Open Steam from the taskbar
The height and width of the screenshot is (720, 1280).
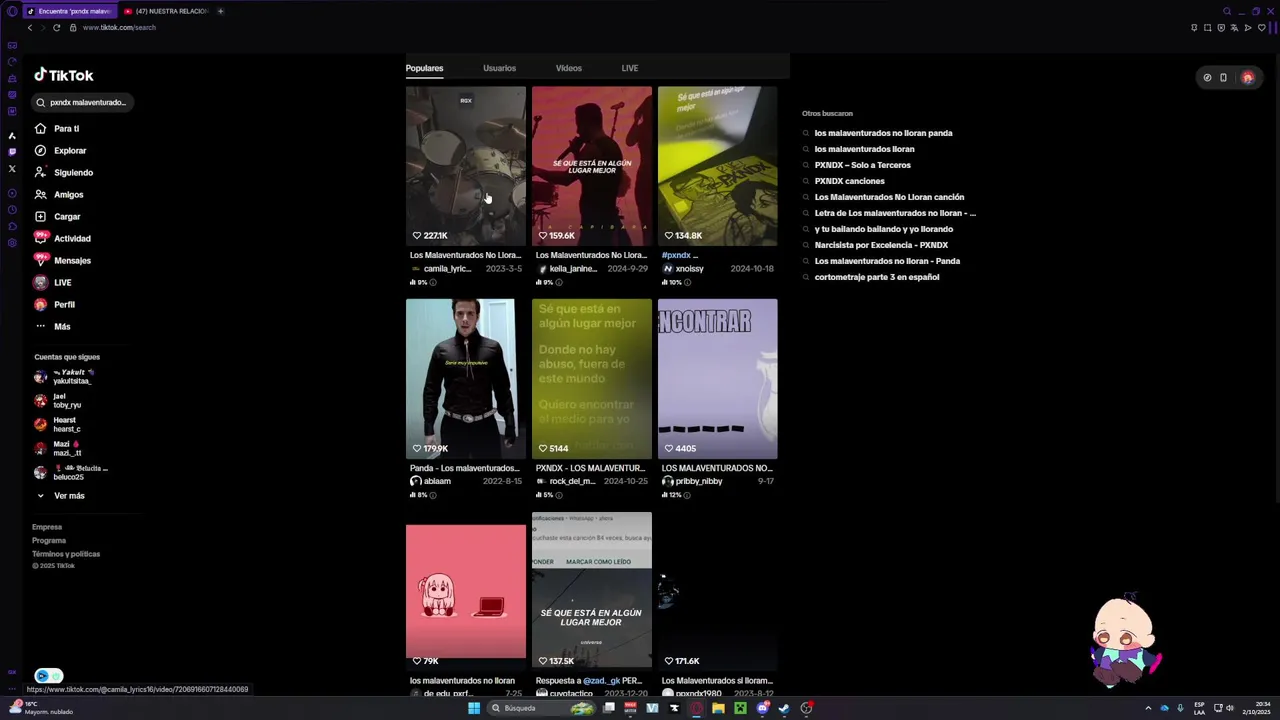click(x=784, y=708)
